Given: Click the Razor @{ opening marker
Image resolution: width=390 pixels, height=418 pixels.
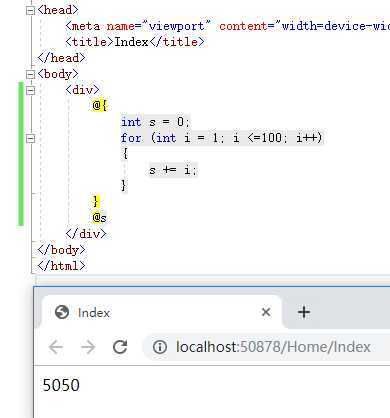Looking at the screenshot, I should 100,106.
